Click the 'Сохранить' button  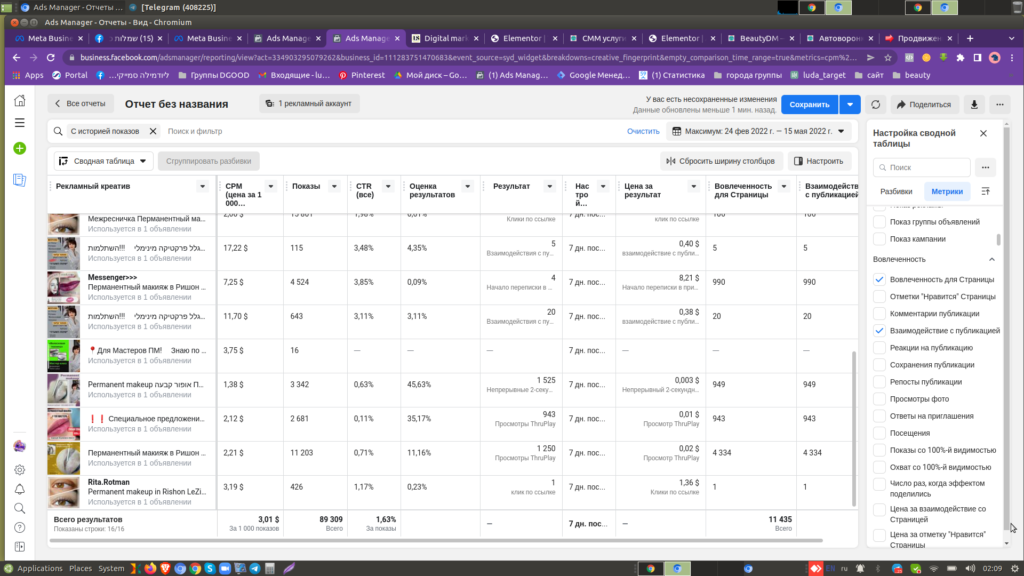809,104
